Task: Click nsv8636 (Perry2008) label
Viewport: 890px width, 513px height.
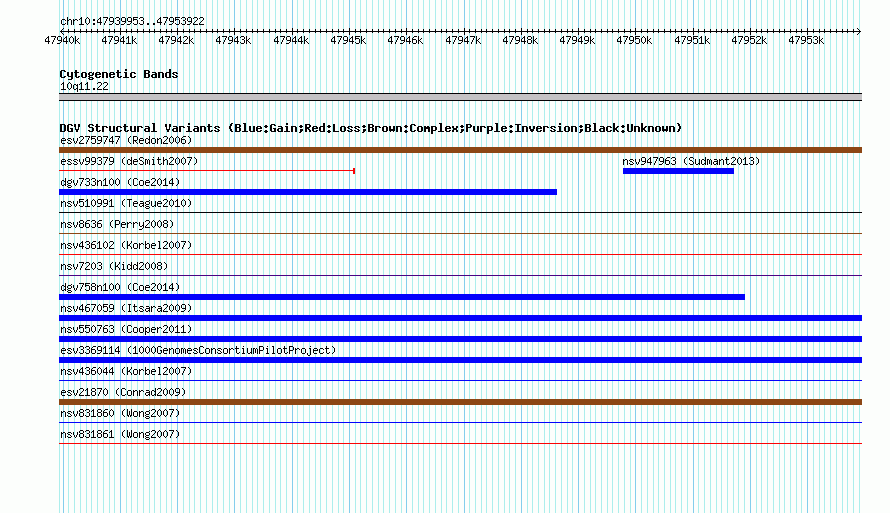Action: (117, 224)
